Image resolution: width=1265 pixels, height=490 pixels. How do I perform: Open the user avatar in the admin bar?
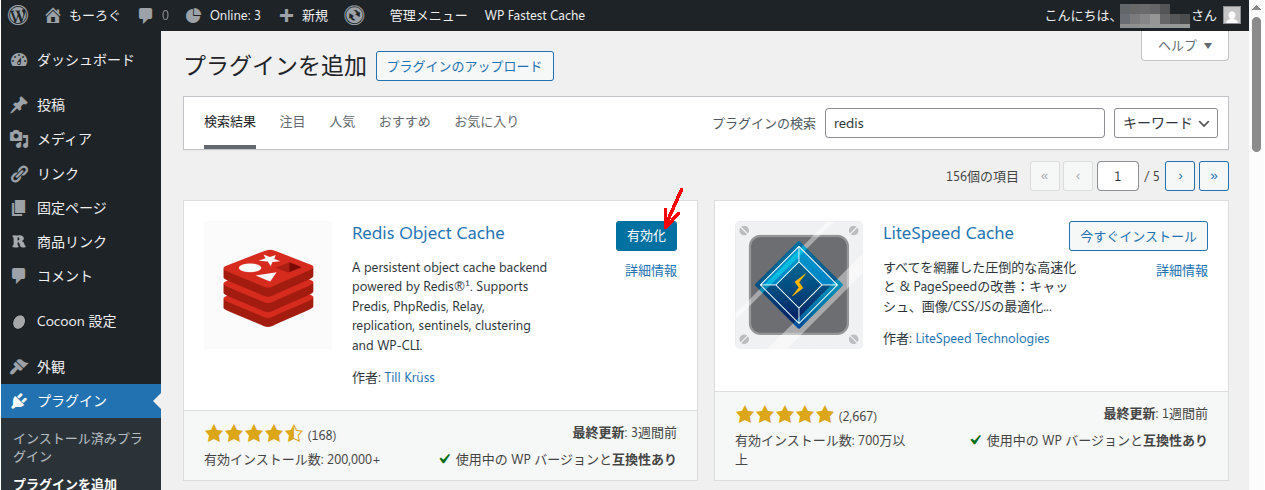click(x=1231, y=15)
